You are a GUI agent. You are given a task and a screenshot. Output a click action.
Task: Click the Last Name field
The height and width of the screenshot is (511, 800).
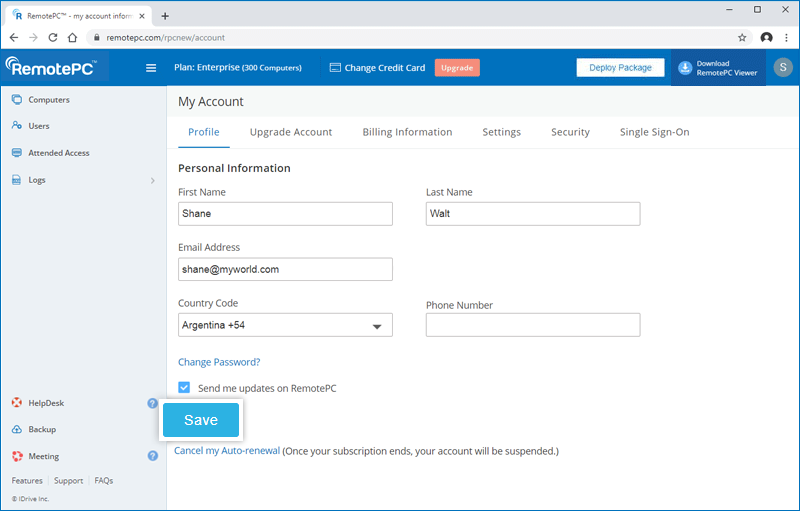coord(533,214)
